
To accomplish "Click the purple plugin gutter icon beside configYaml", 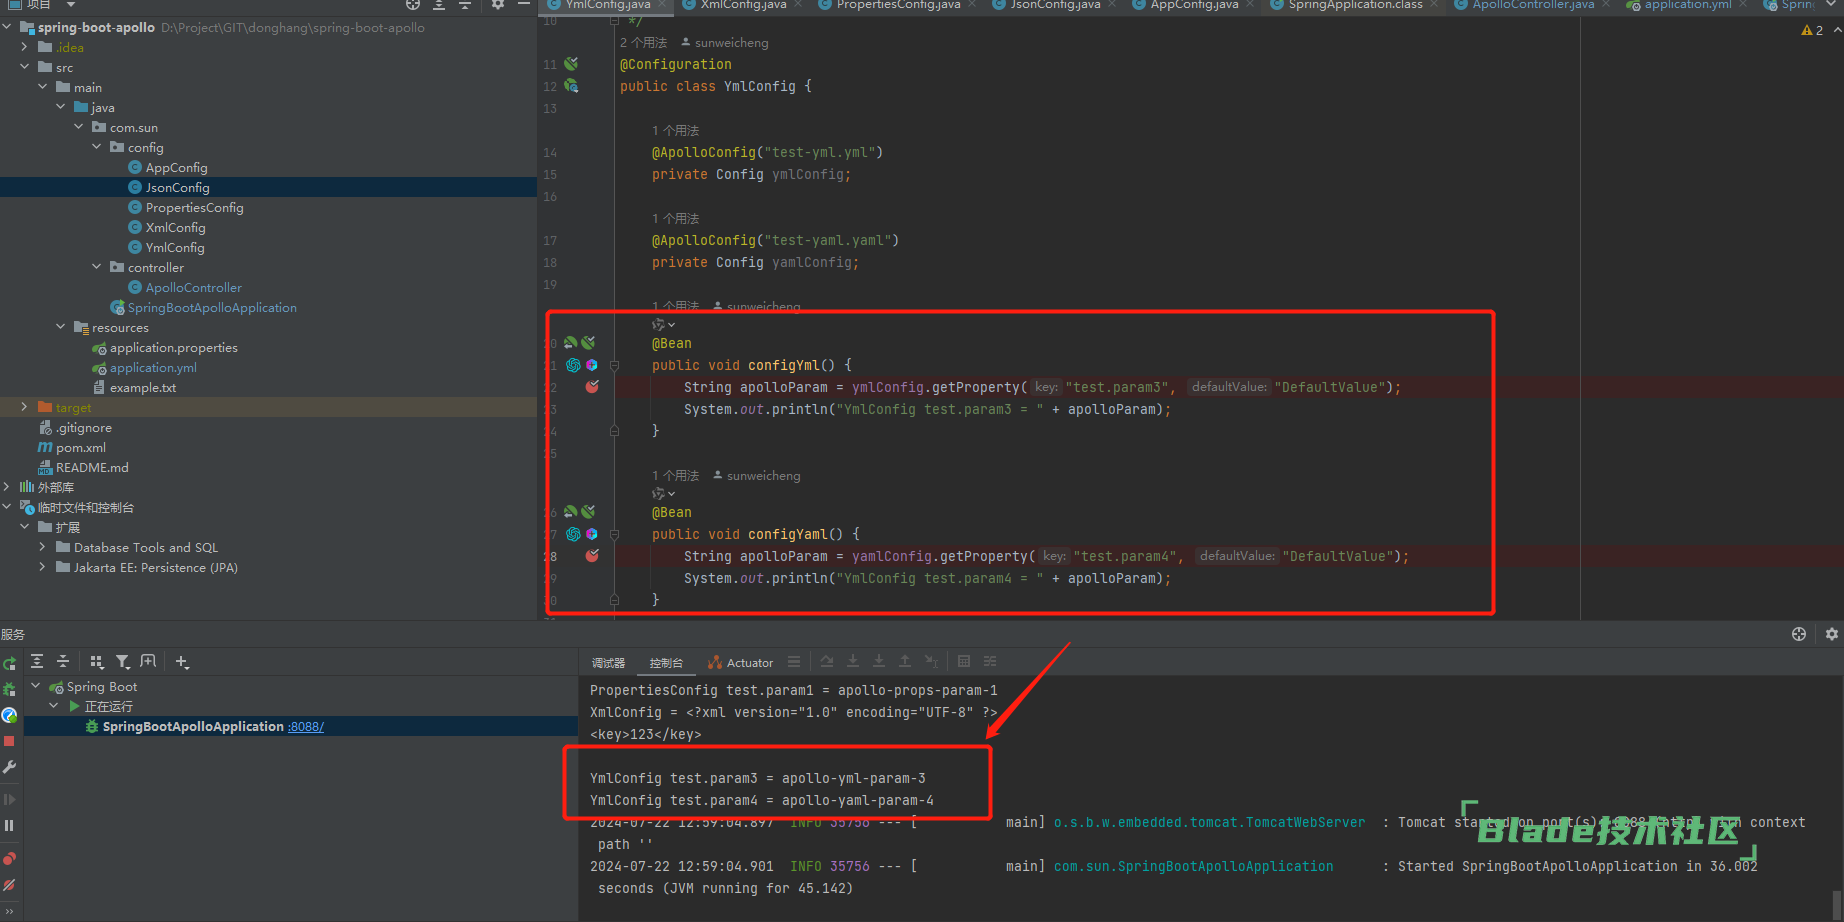I will coord(591,534).
